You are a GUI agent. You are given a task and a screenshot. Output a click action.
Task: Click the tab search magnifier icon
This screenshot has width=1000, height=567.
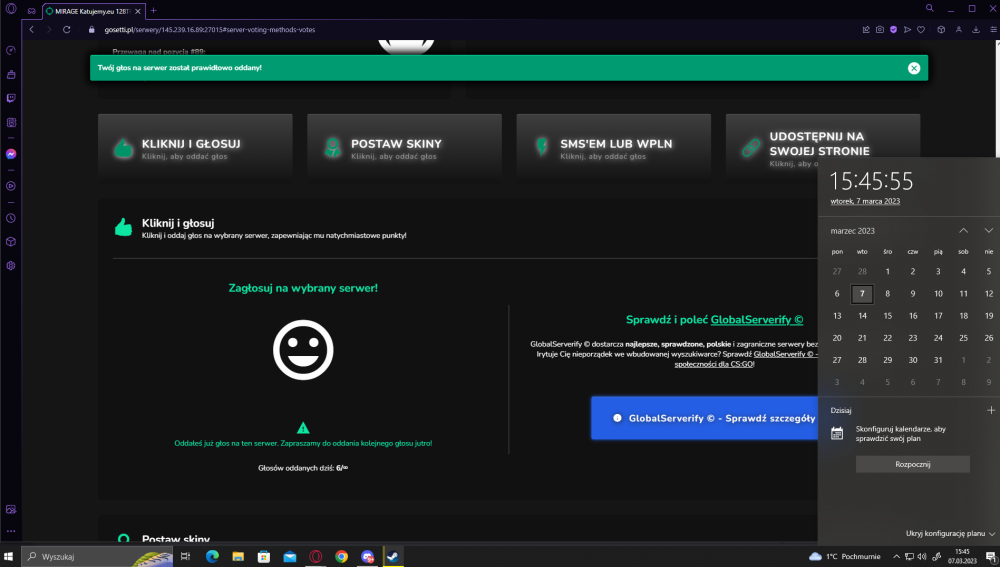click(x=929, y=8)
